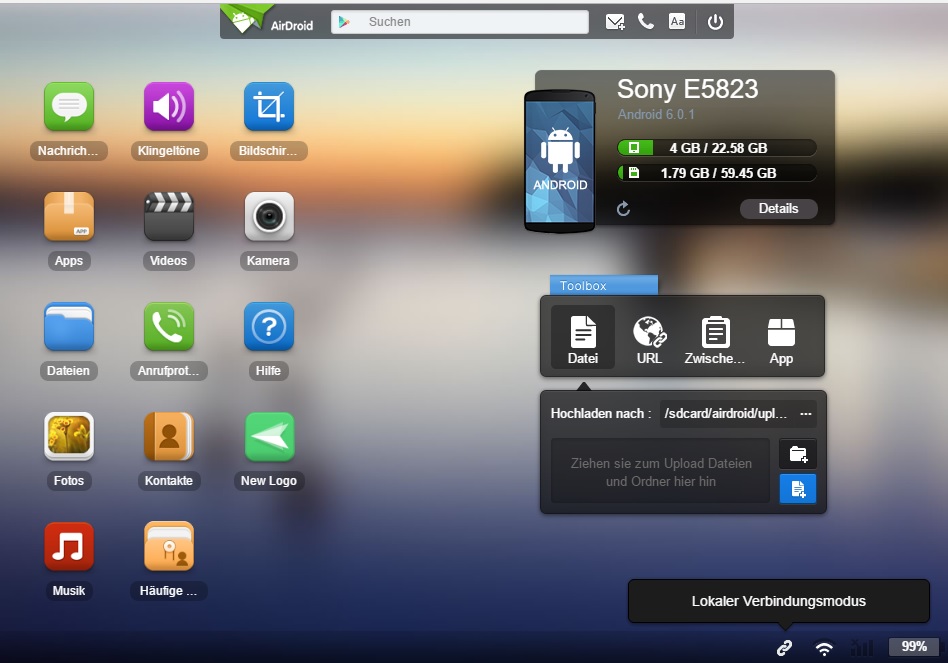Click the Suchen search field

coord(460,22)
